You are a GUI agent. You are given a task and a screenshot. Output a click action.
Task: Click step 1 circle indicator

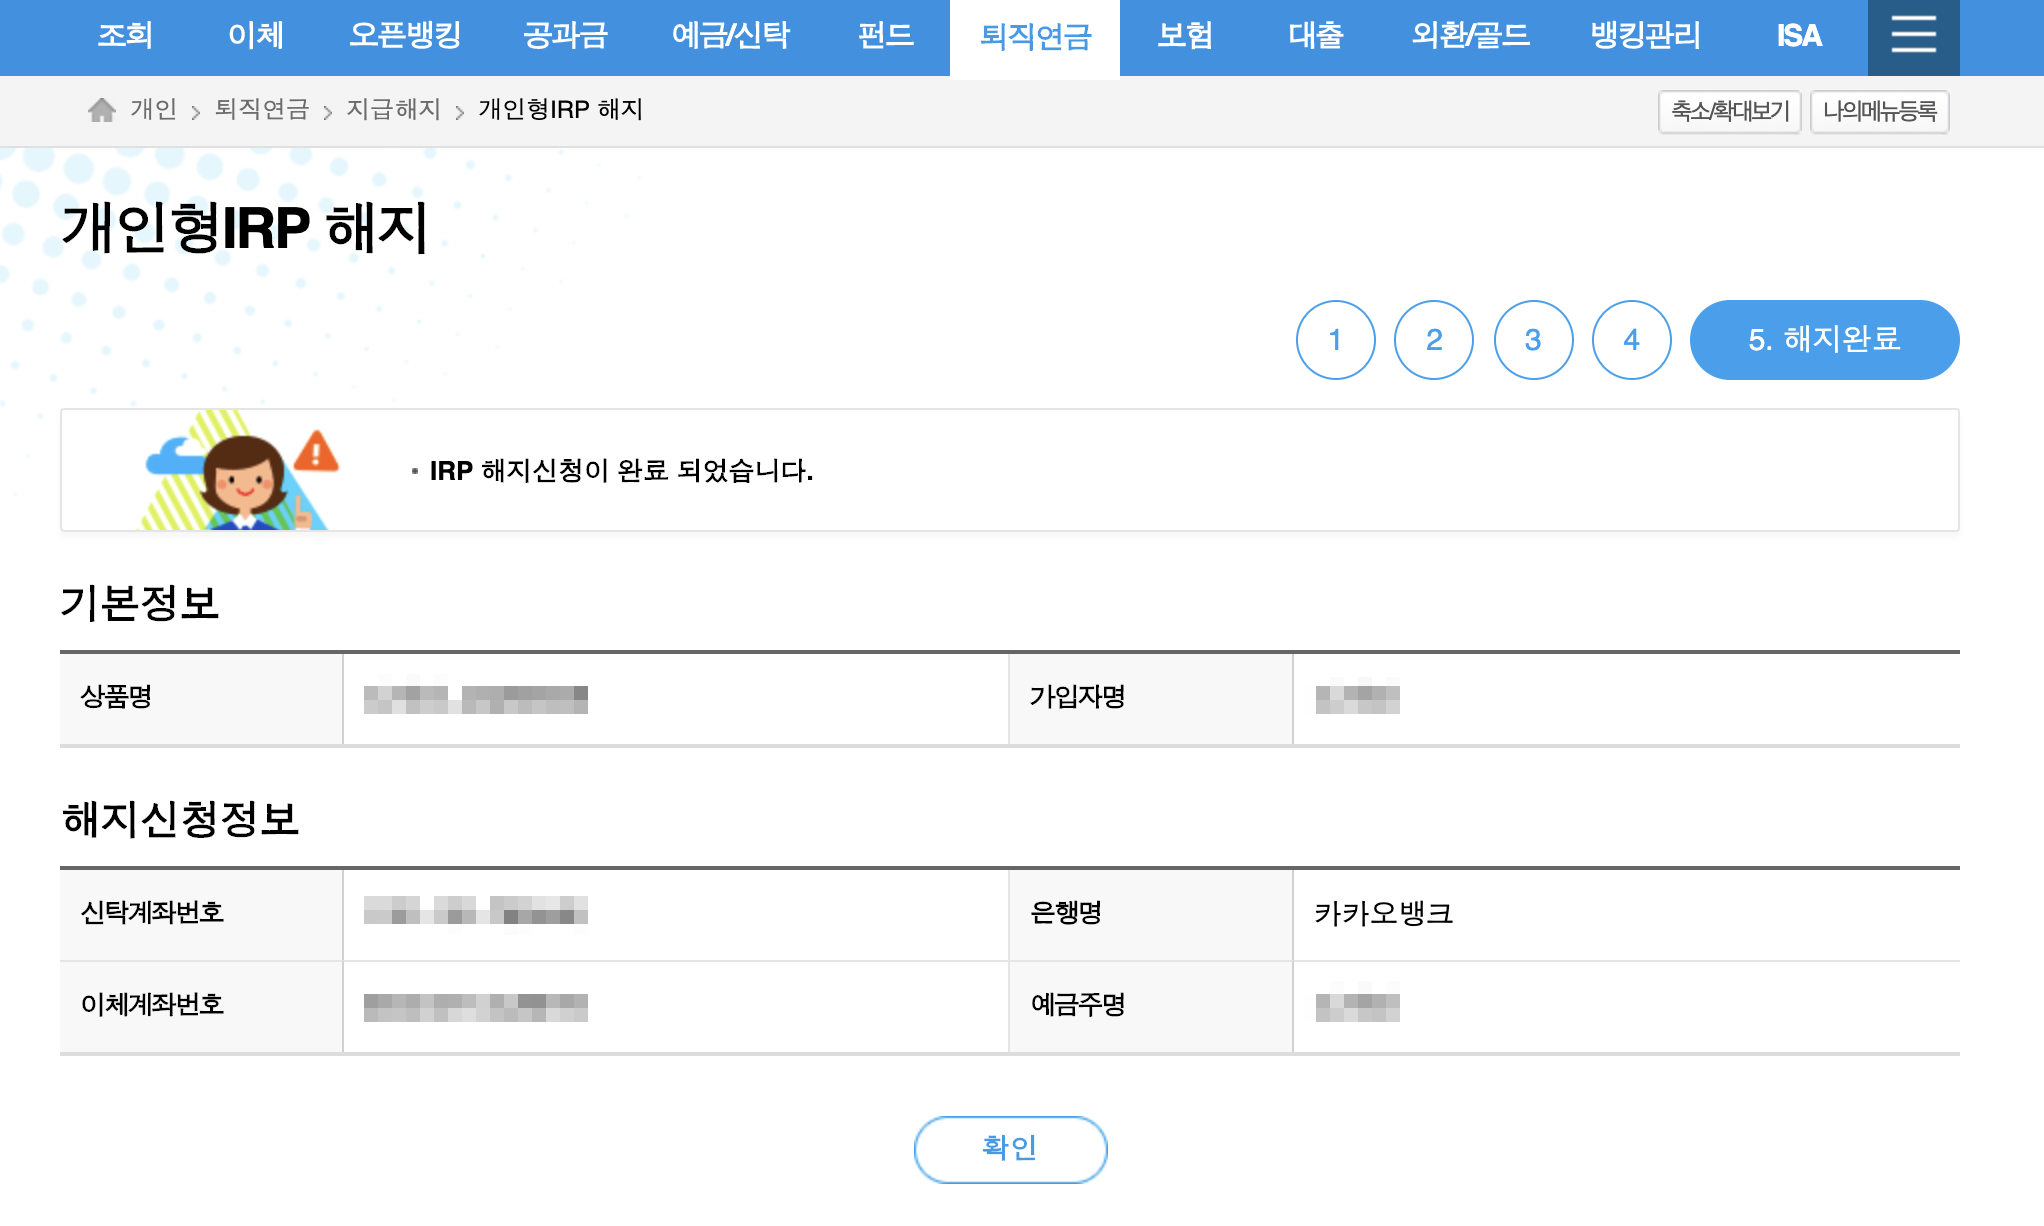point(1335,340)
